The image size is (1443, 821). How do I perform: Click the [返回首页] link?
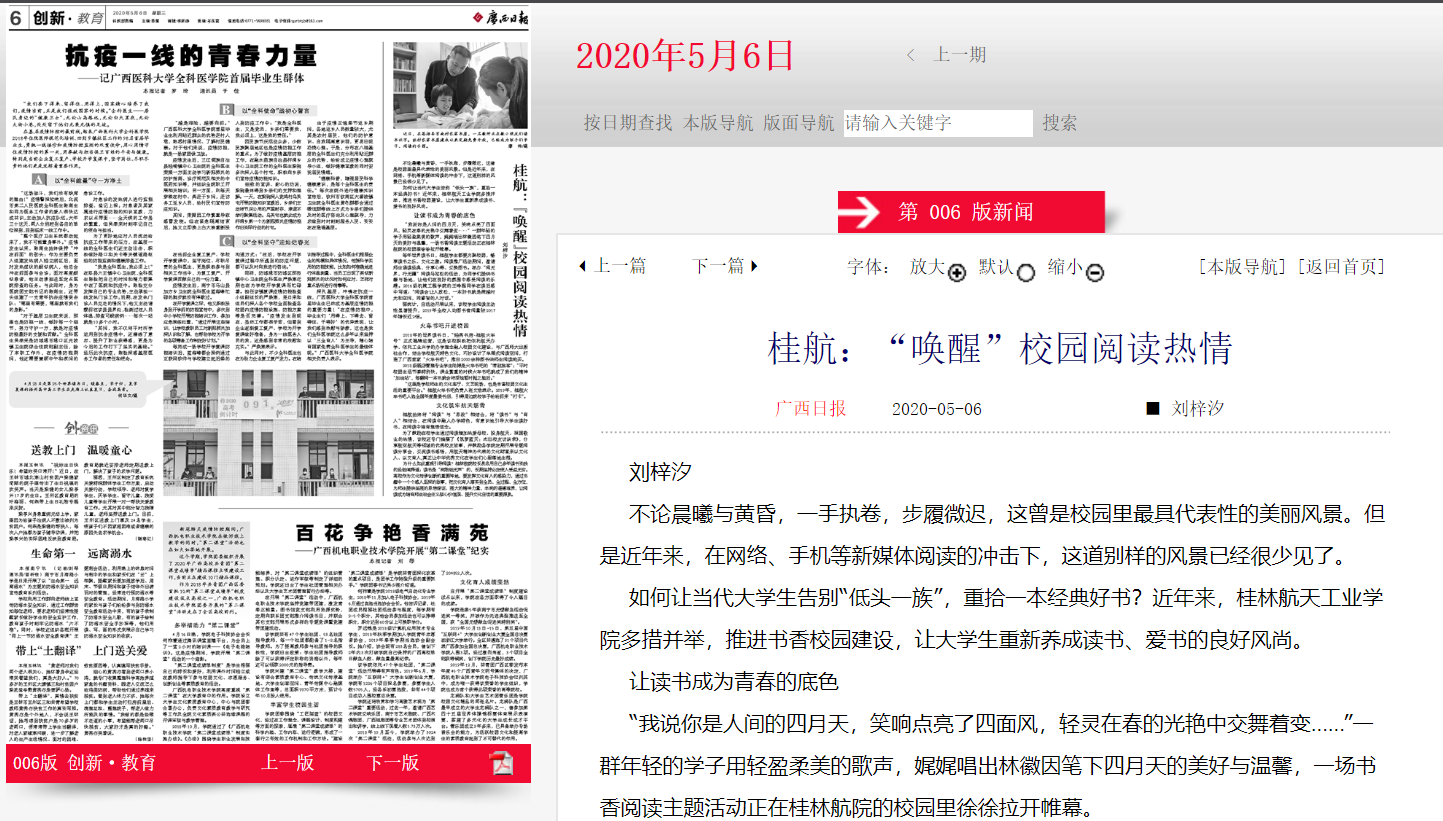[x=1343, y=266]
